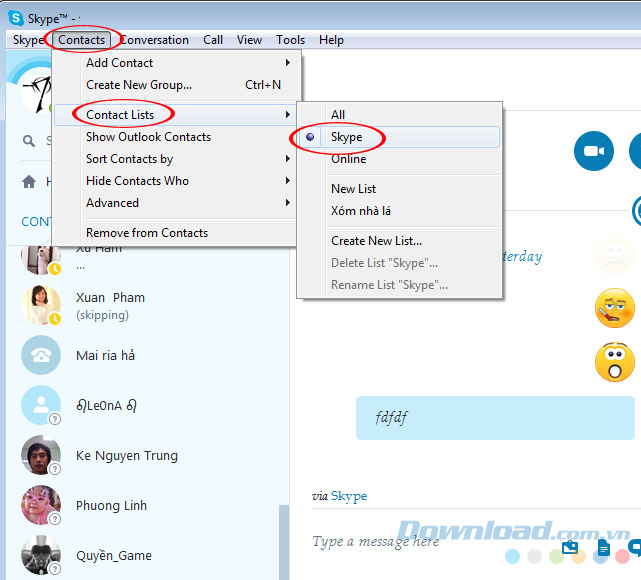The width and height of the screenshot is (641, 580).
Task: Click the profile picture avatar
Action: pos(36,92)
